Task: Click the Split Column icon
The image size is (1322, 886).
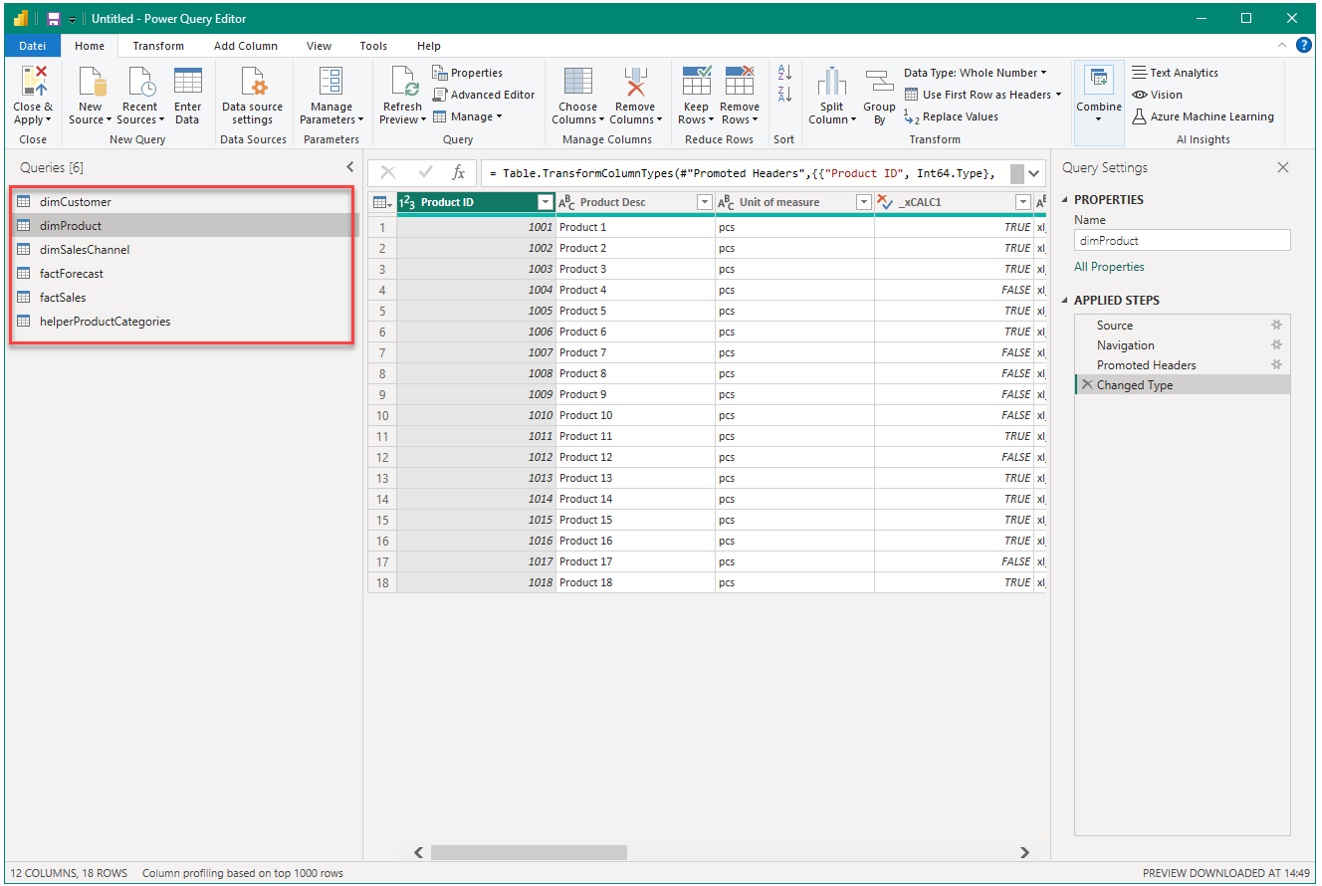Action: pyautogui.click(x=831, y=82)
